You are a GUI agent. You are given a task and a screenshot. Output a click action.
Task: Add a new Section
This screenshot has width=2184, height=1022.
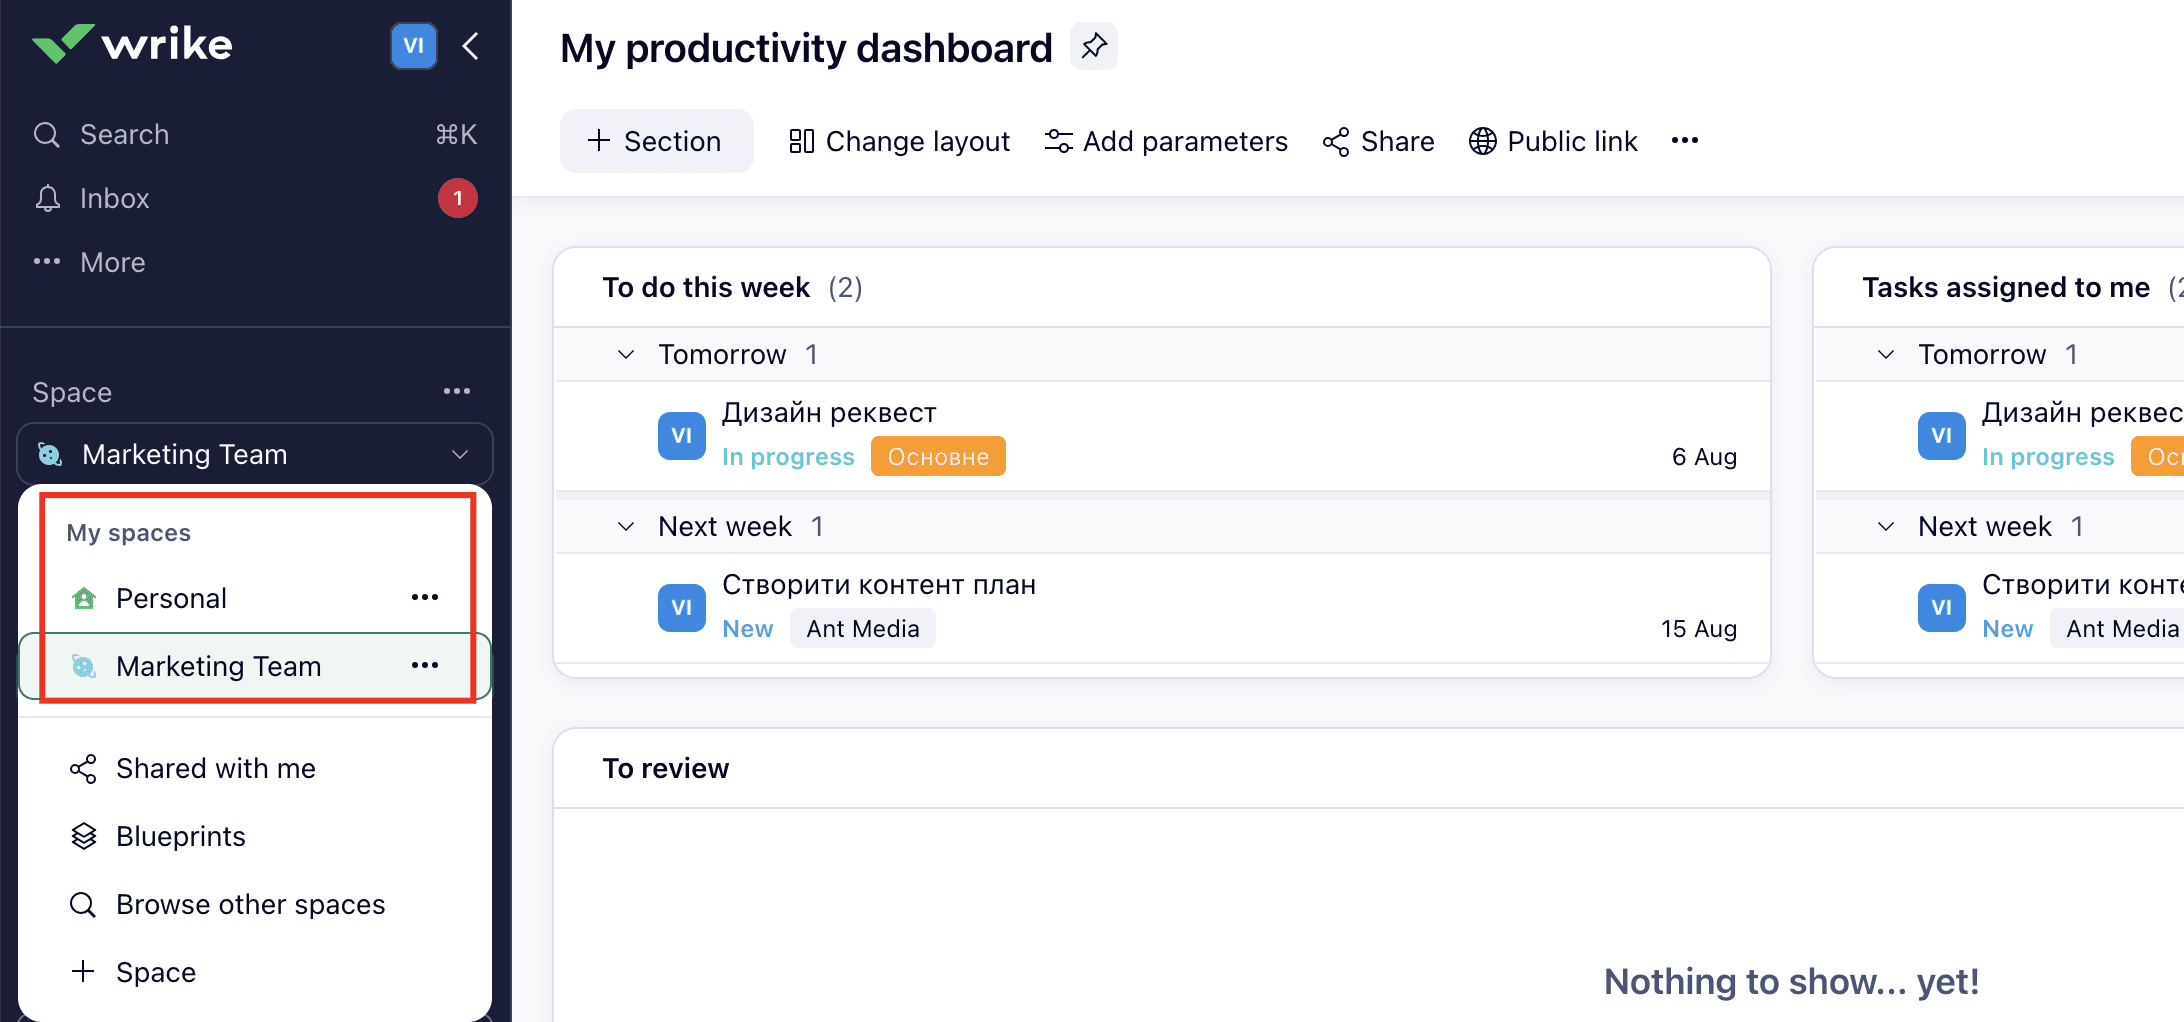click(656, 141)
